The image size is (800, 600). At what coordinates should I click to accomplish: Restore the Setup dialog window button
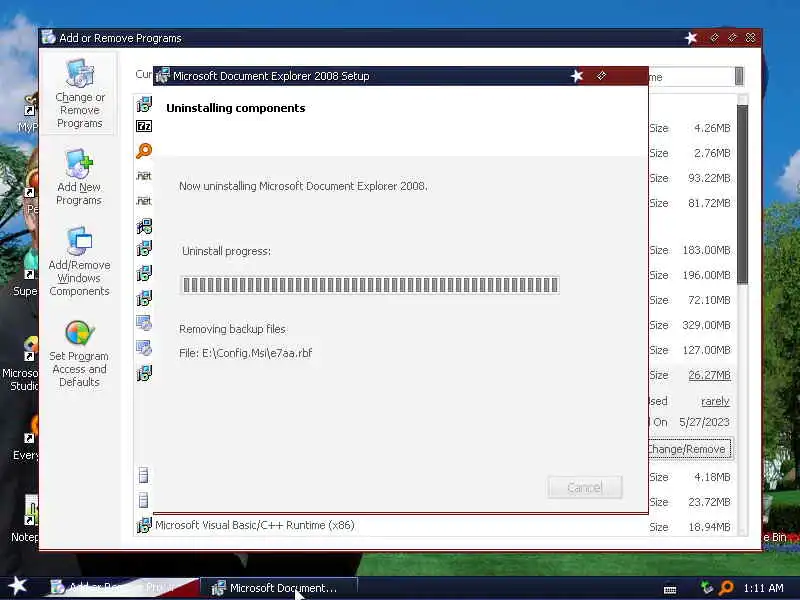(x=602, y=76)
